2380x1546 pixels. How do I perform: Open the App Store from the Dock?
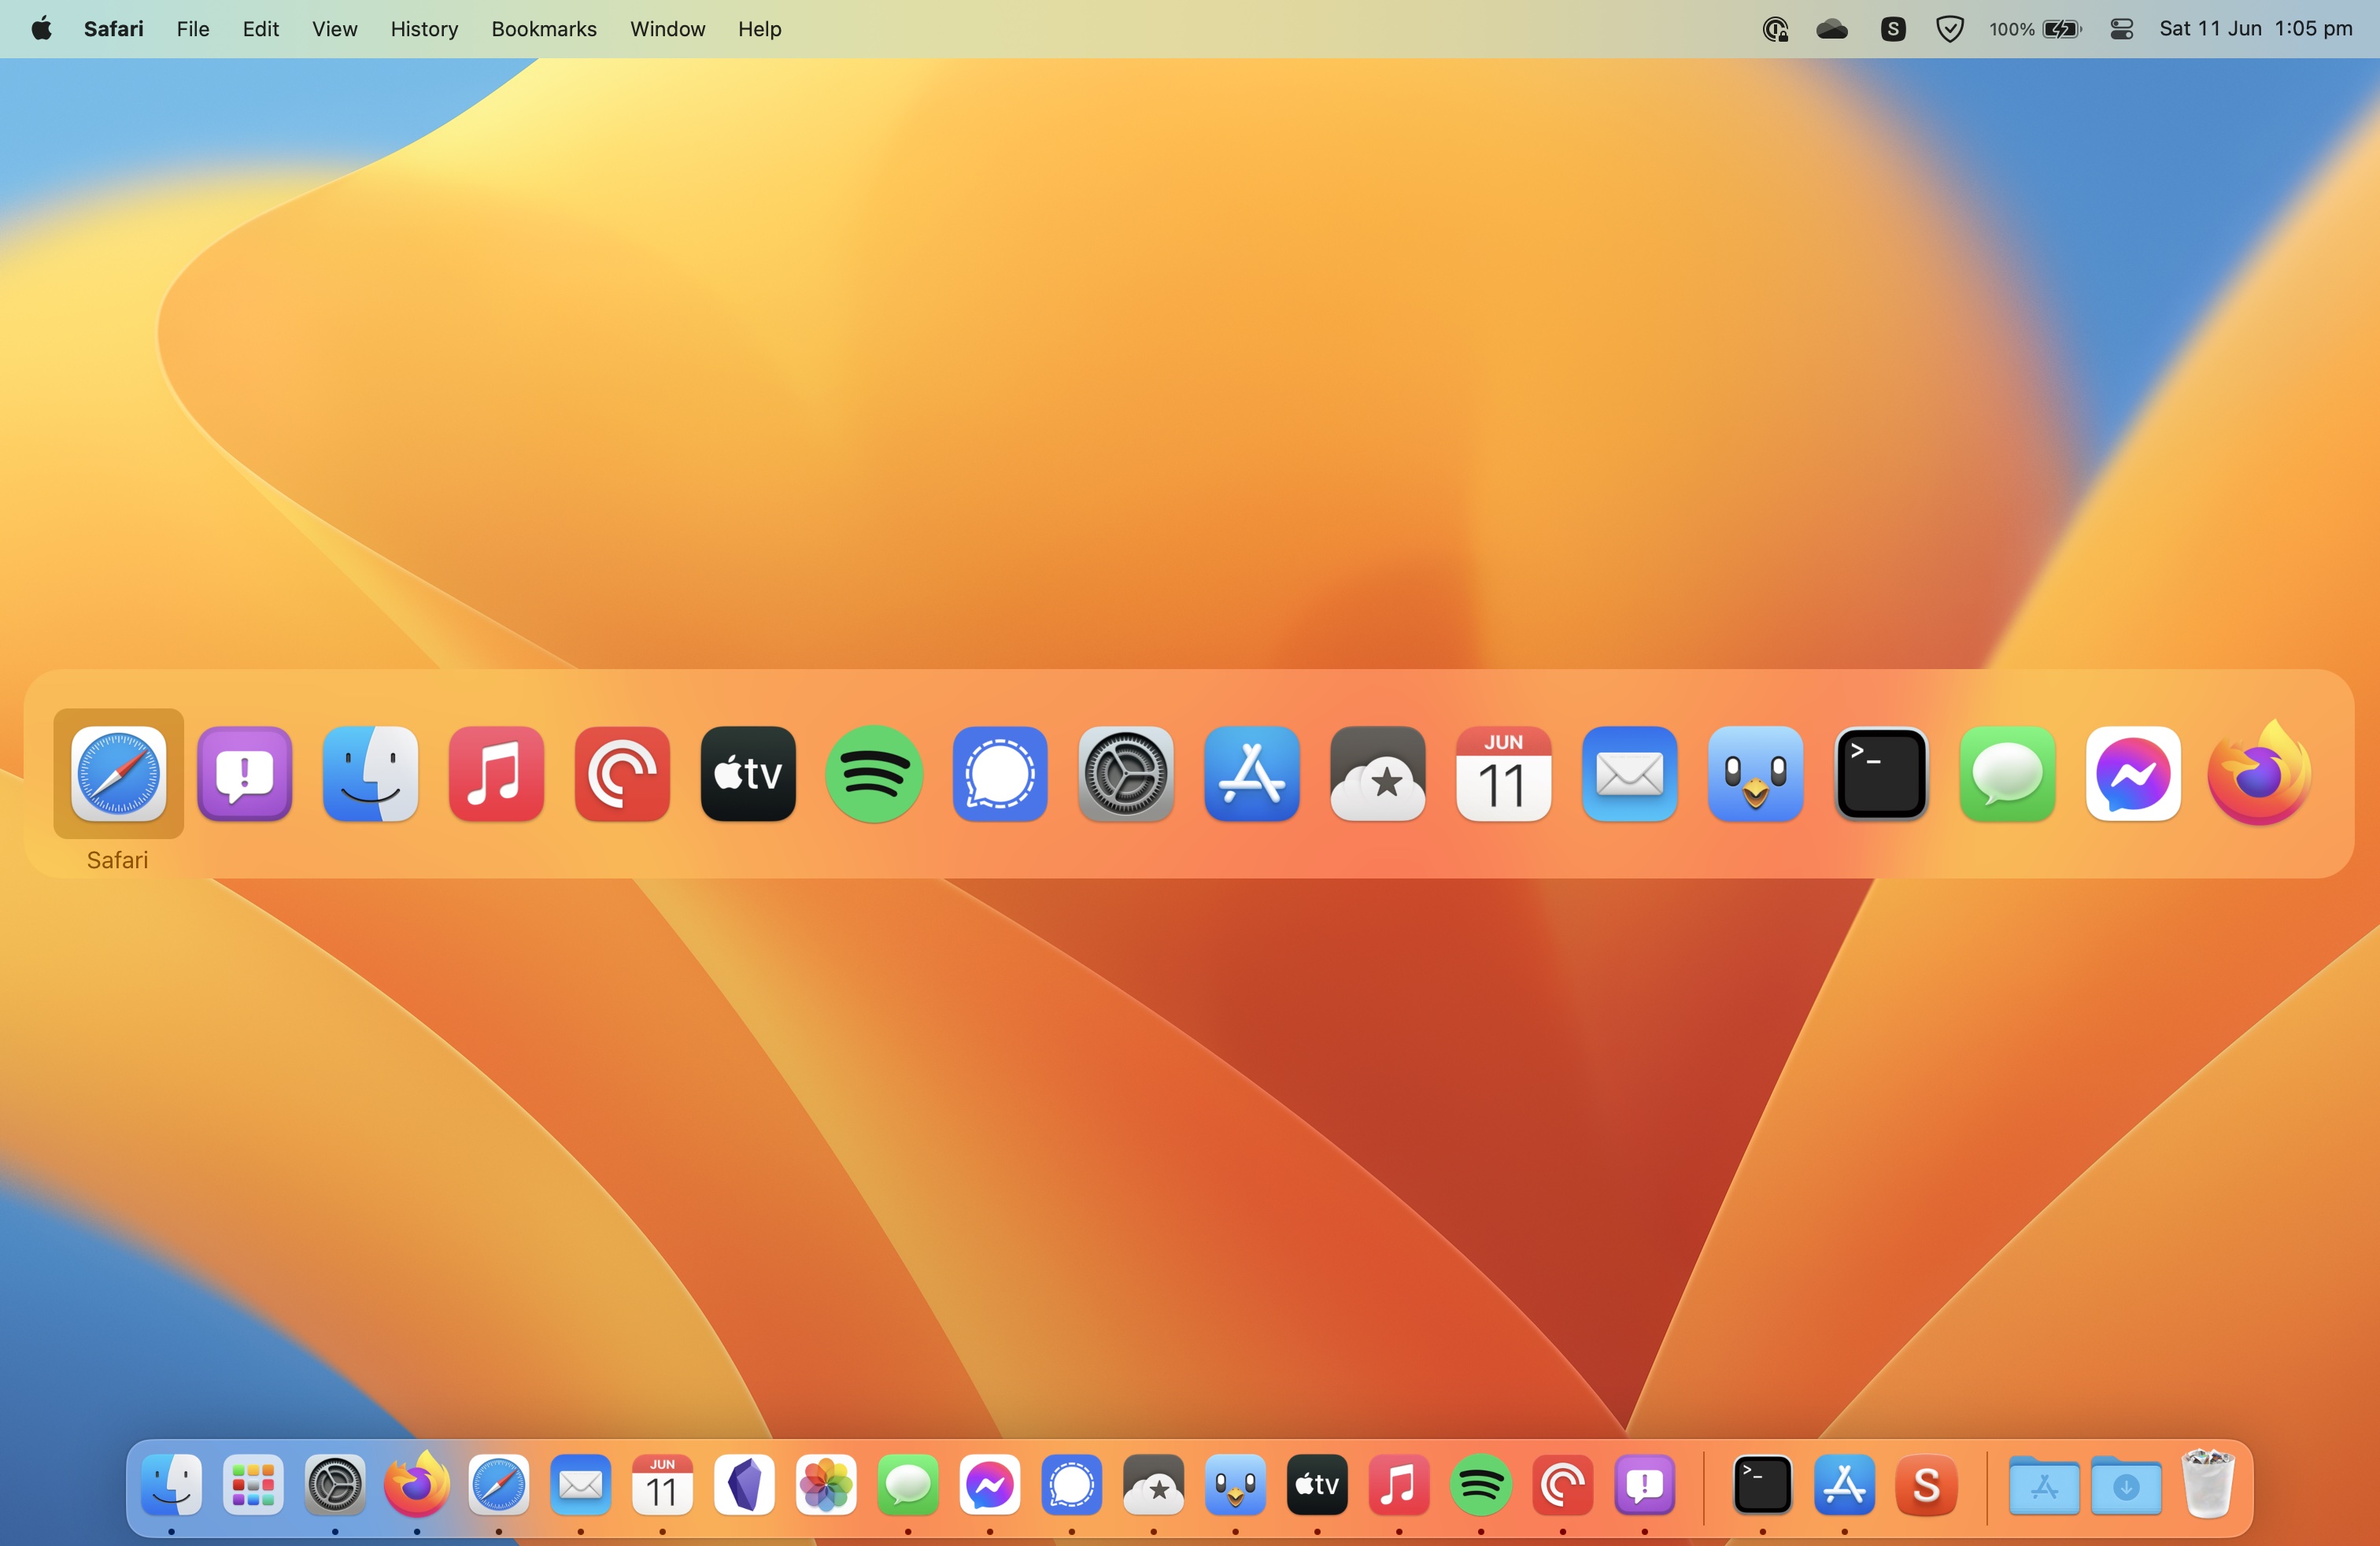1845,1487
